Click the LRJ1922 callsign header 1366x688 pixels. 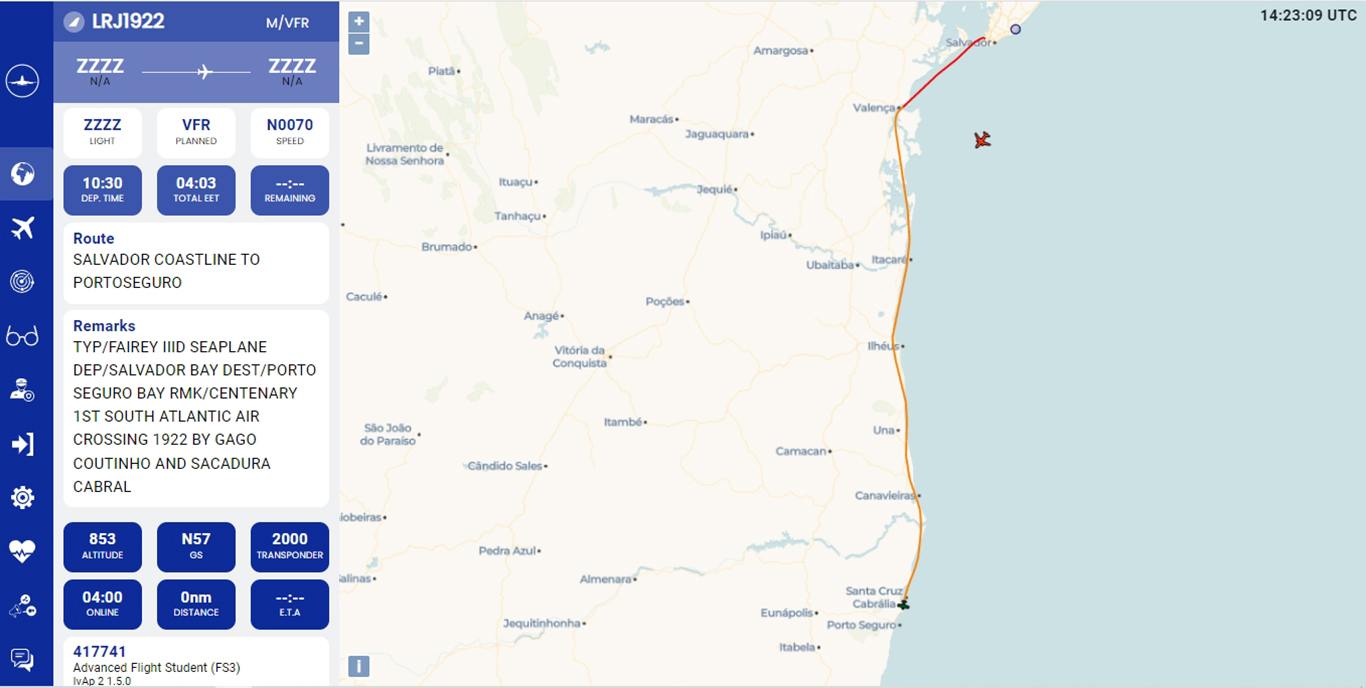click(128, 21)
